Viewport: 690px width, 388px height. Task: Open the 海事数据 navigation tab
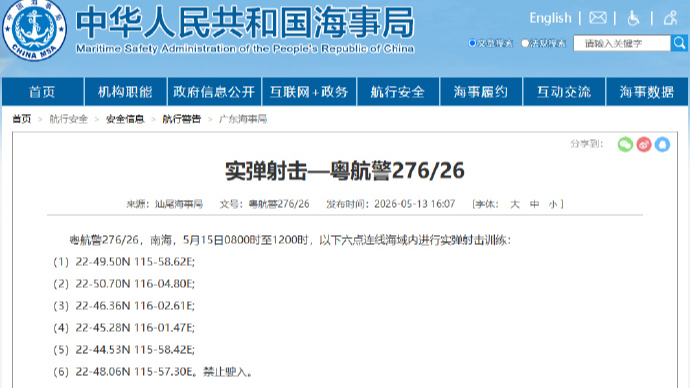click(647, 92)
